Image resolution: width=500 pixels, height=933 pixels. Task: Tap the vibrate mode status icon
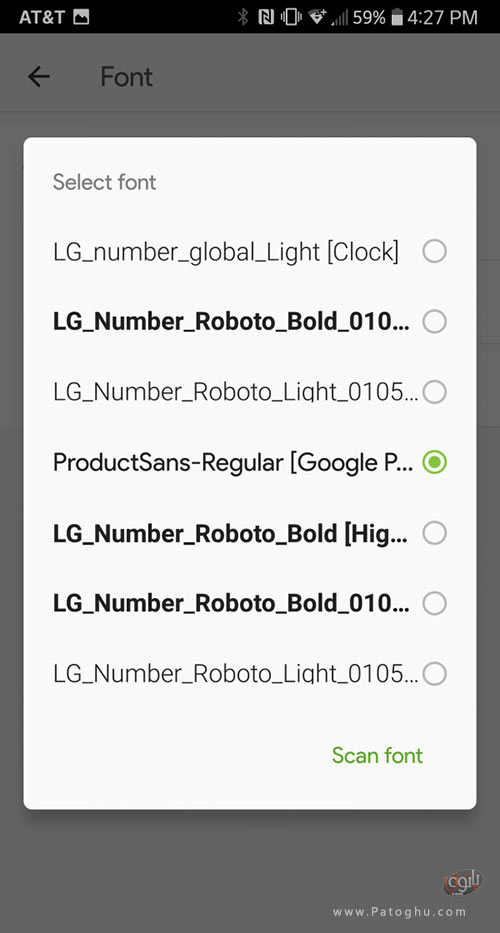290,17
